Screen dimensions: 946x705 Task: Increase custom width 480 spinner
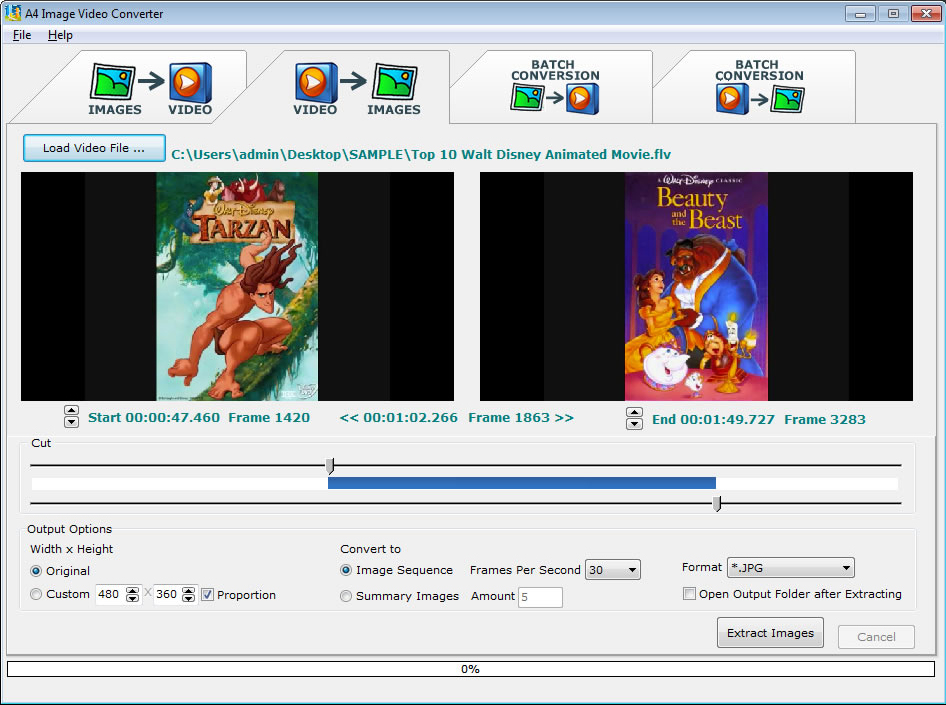133,590
